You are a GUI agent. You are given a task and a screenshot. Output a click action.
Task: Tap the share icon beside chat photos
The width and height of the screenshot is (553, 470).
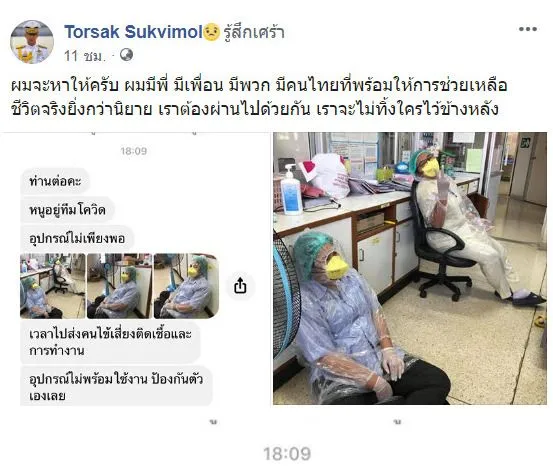240,286
